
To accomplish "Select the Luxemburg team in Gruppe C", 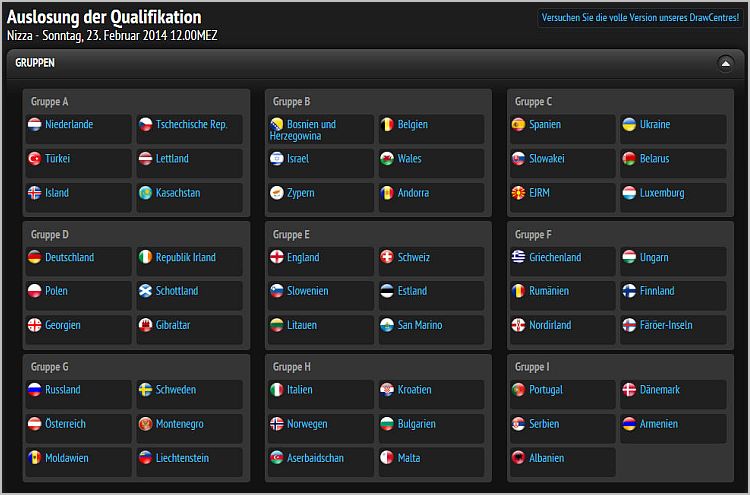I will (662, 193).
